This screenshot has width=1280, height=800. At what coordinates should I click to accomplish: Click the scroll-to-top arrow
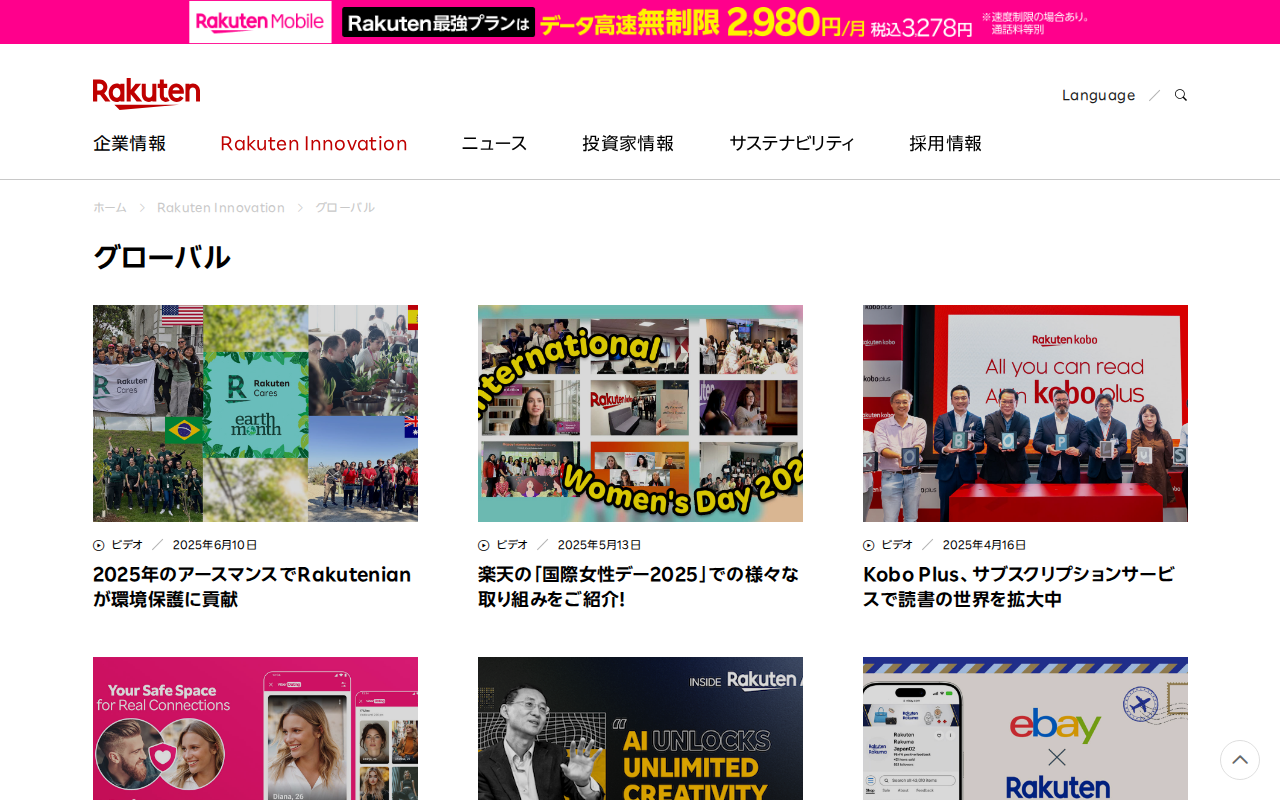click(x=1239, y=760)
